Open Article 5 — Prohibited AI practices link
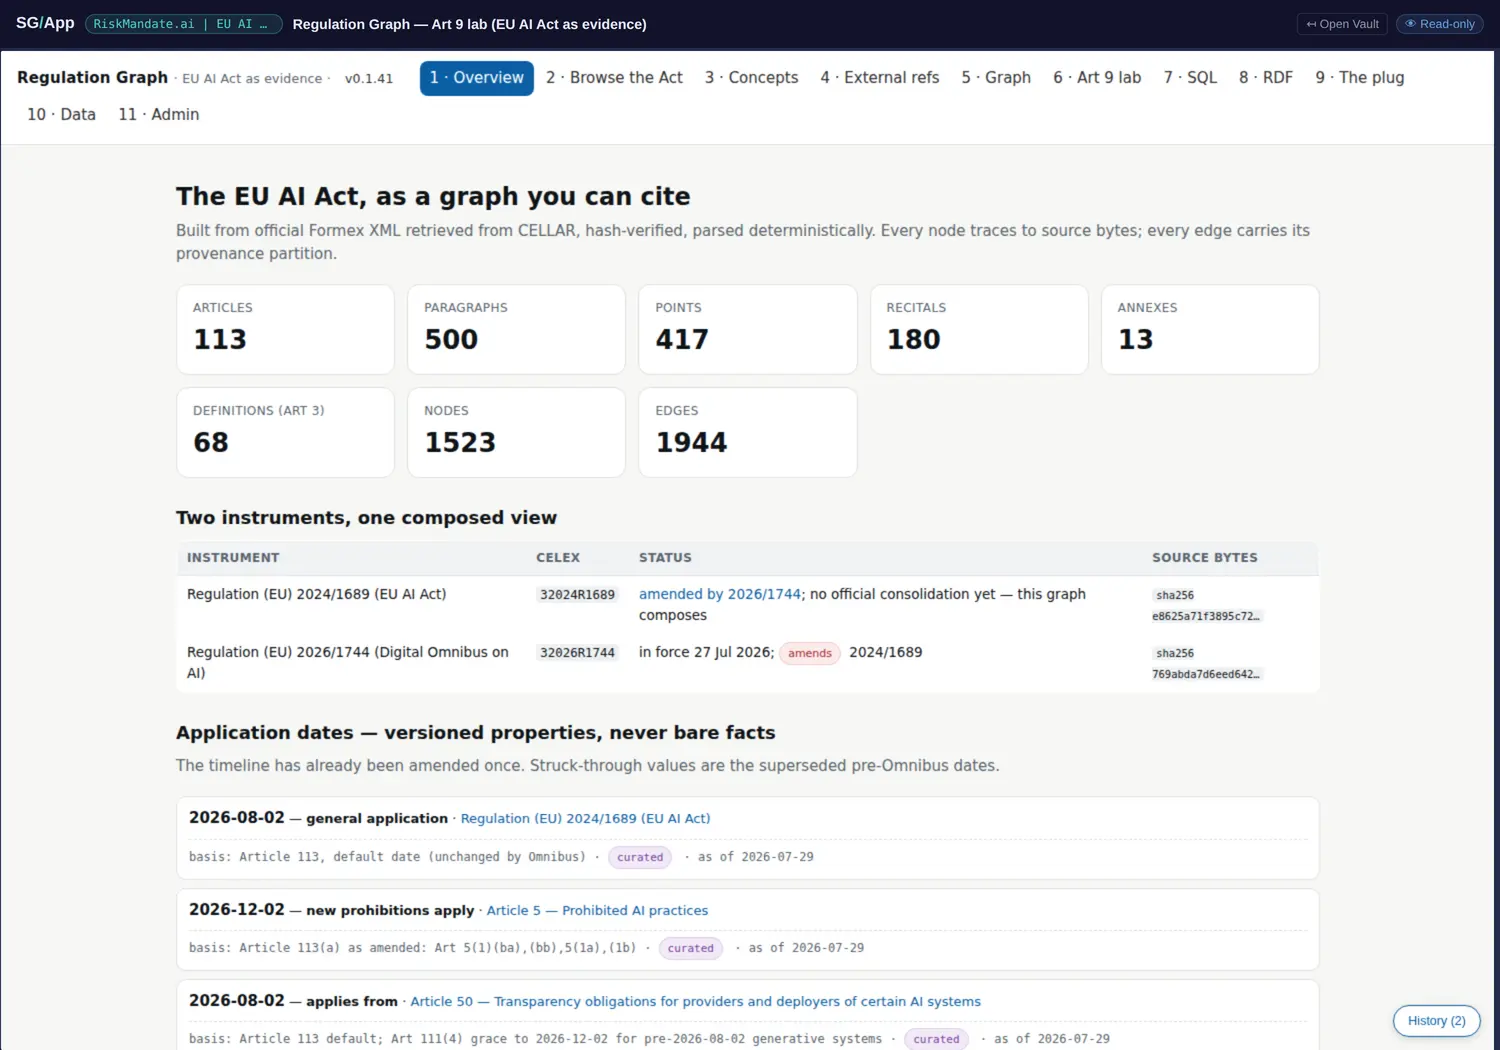The width and height of the screenshot is (1500, 1050). pos(597,910)
